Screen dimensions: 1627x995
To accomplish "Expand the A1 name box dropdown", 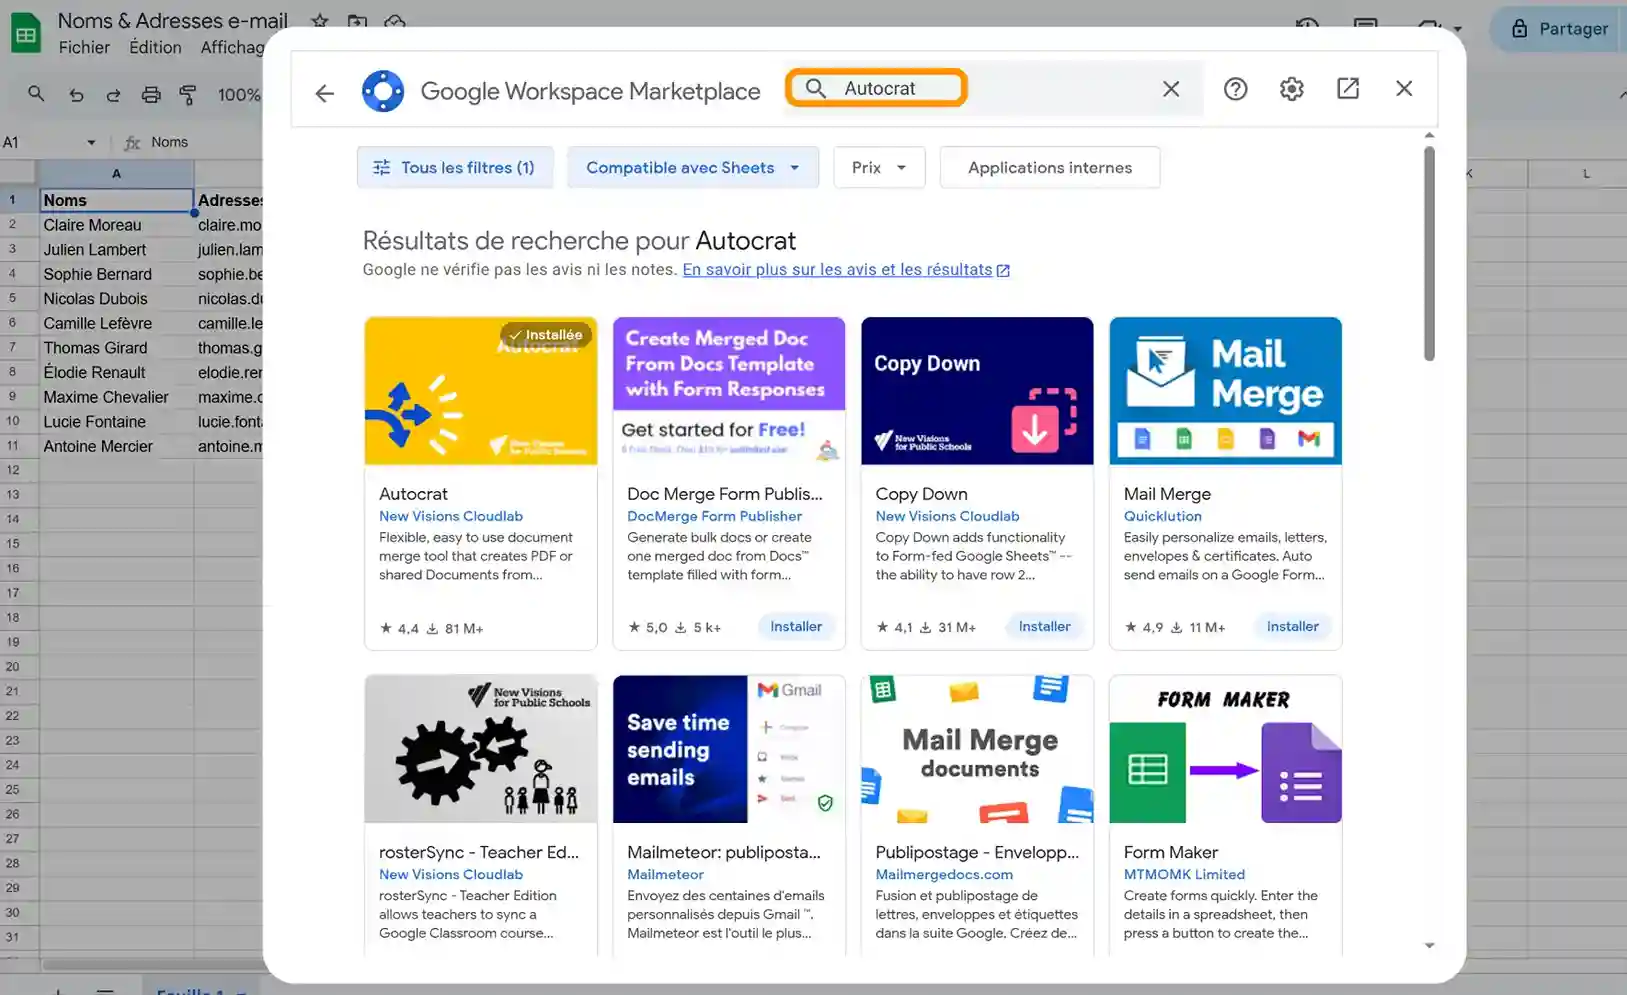I will tap(91, 142).
